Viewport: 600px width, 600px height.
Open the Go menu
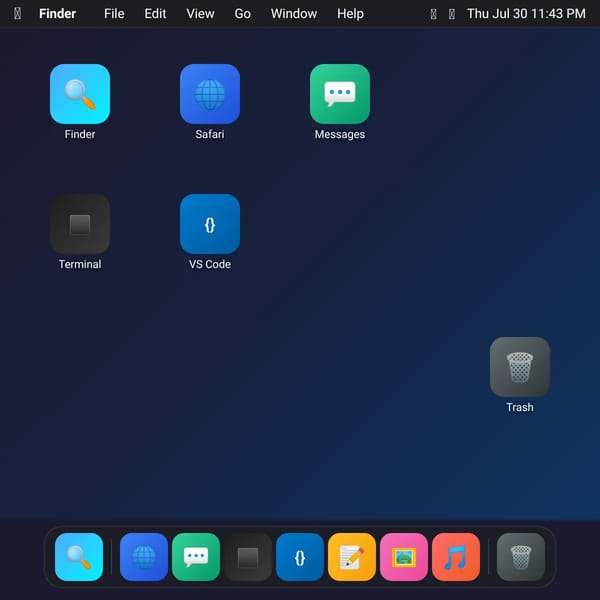pyautogui.click(x=243, y=14)
